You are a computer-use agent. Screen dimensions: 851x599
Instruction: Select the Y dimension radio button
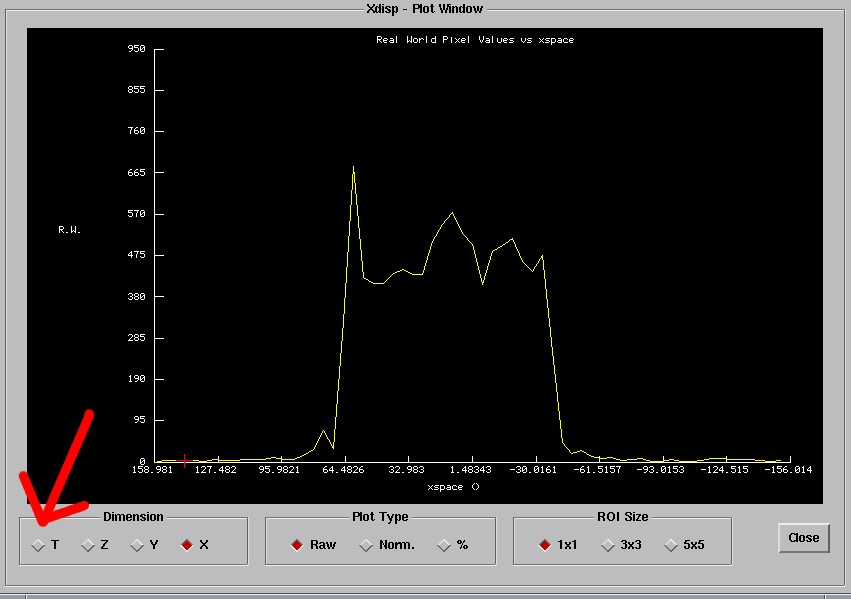(137, 545)
